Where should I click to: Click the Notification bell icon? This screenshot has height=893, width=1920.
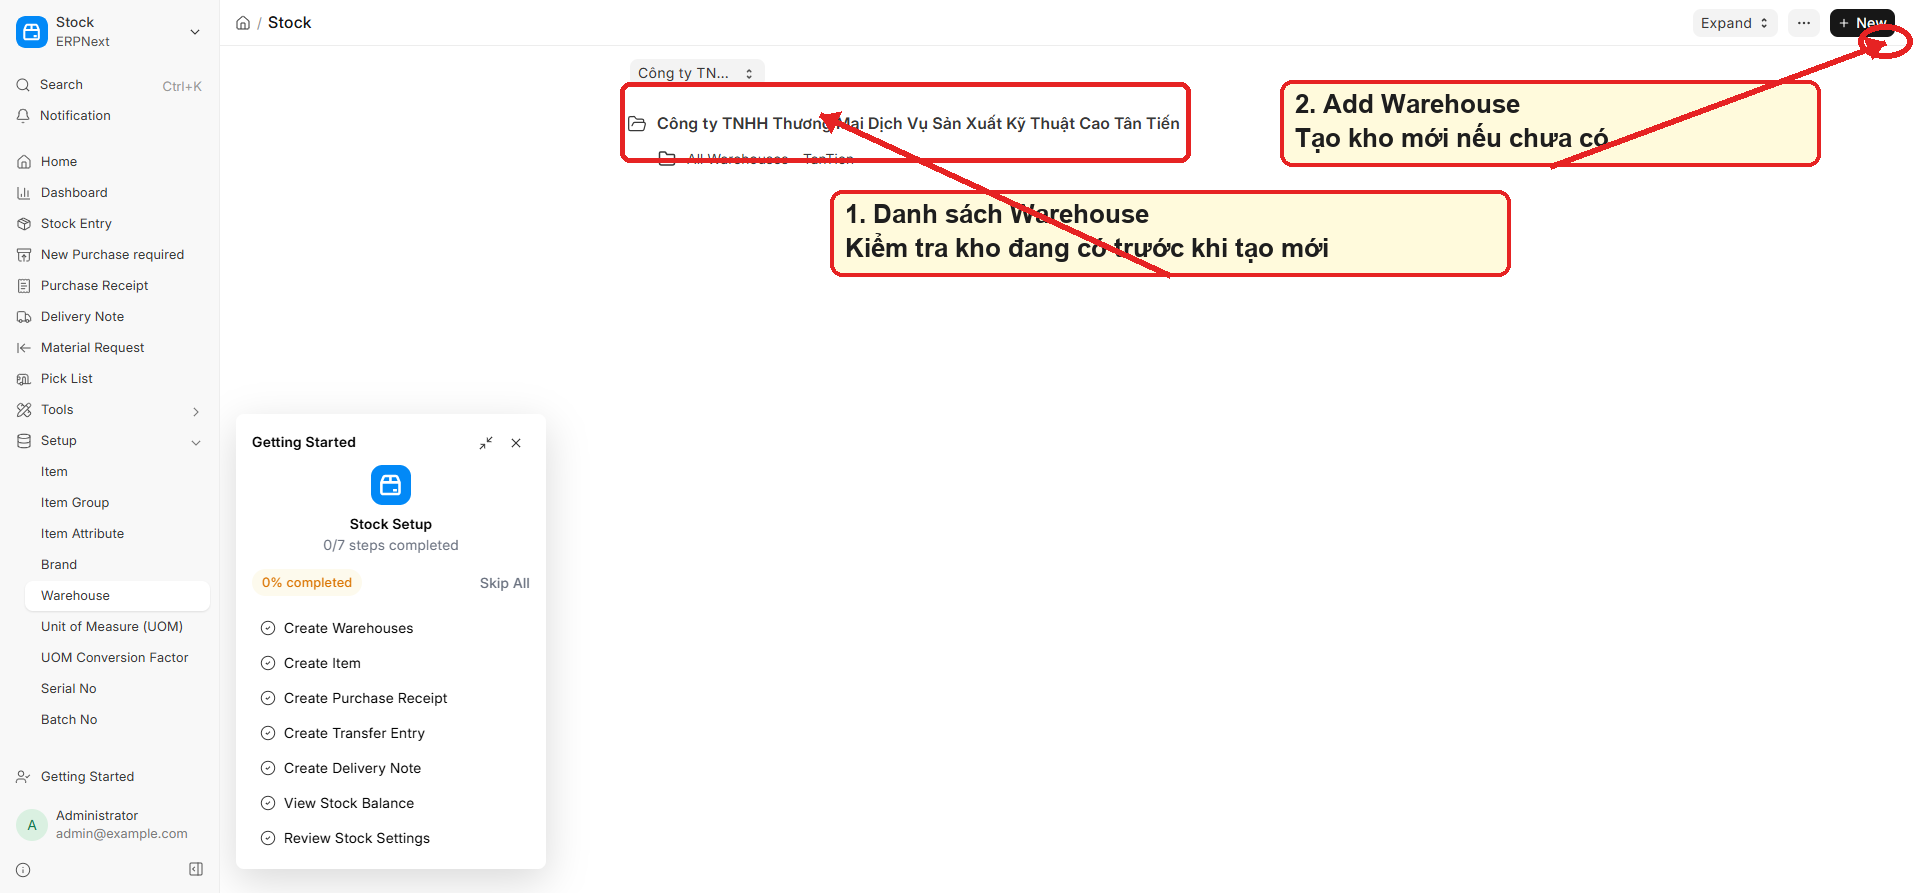pos(23,116)
